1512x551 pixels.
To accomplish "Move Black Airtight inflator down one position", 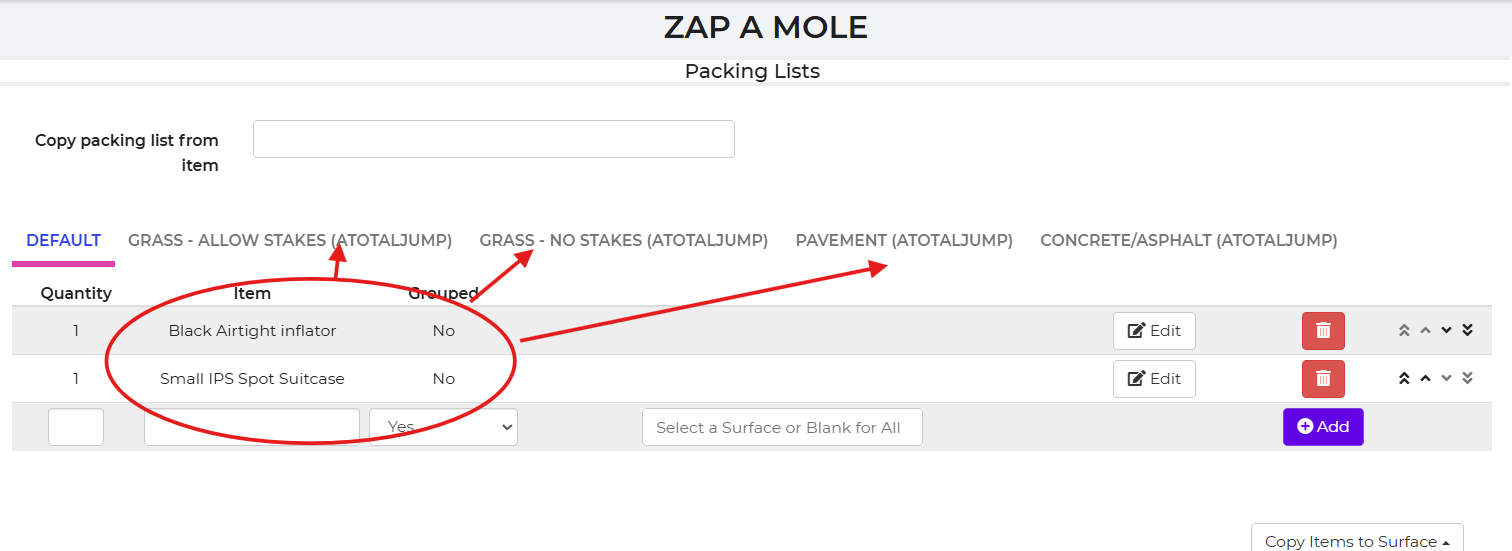I will click(1446, 331).
